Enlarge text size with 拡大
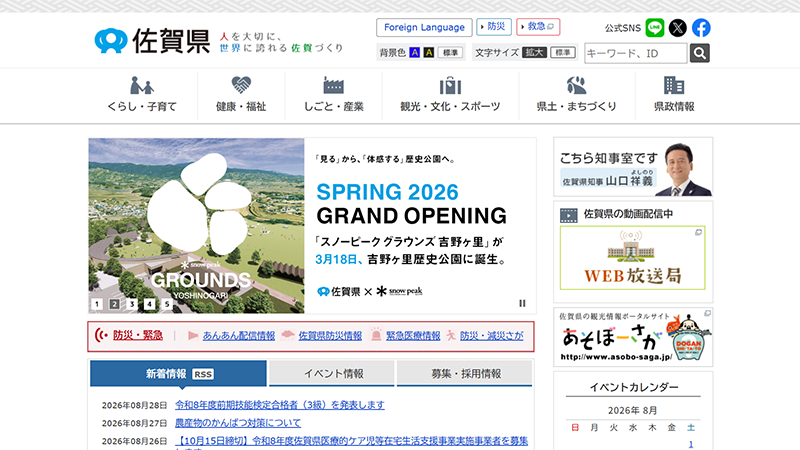The image size is (800, 450). (534, 53)
